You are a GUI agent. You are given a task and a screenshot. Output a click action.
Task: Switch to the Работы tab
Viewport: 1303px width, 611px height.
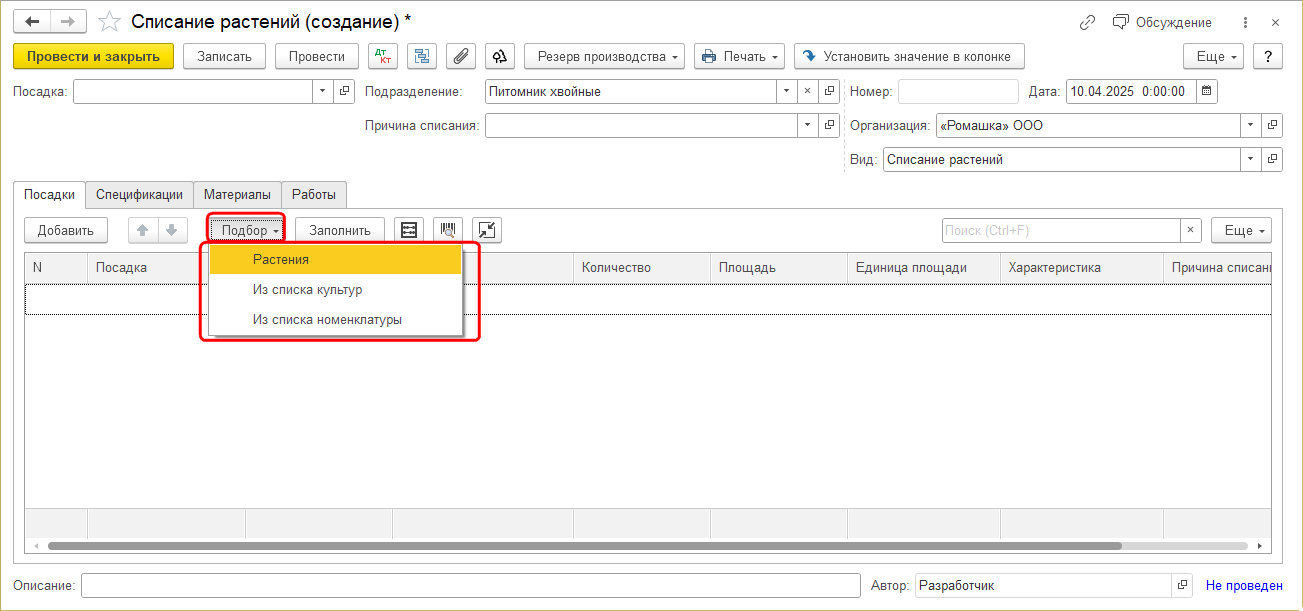point(314,195)
